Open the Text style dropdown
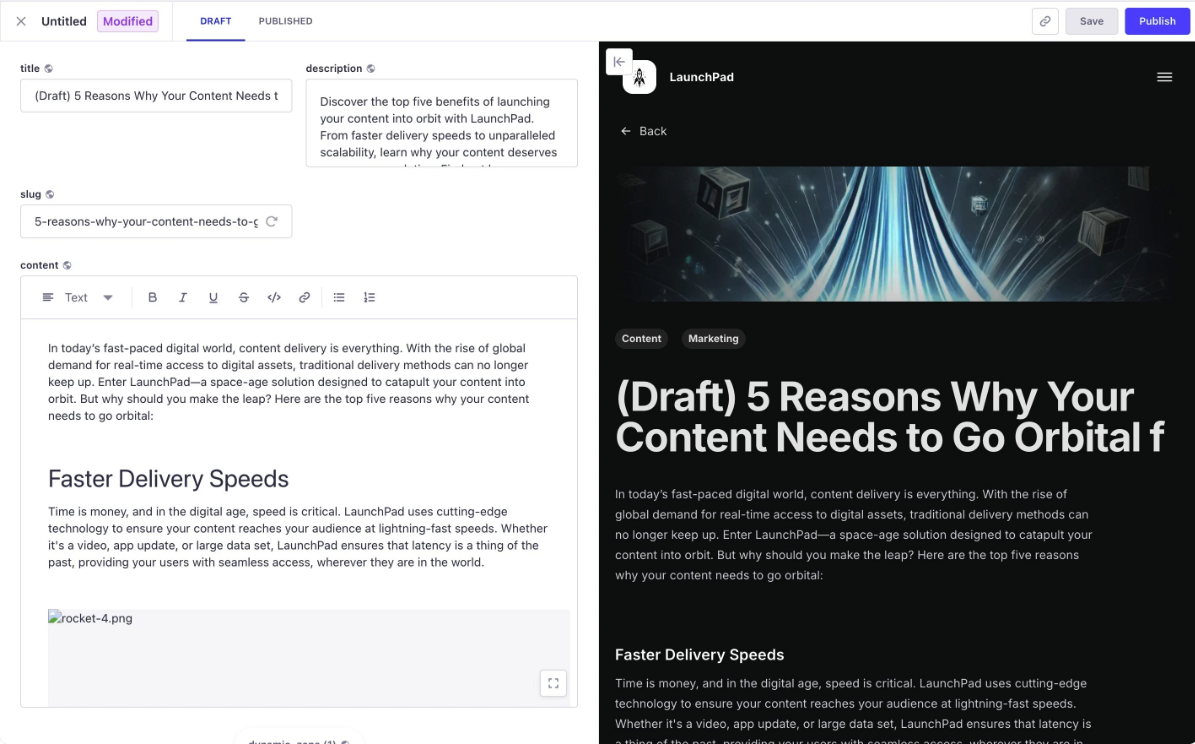 77,297
